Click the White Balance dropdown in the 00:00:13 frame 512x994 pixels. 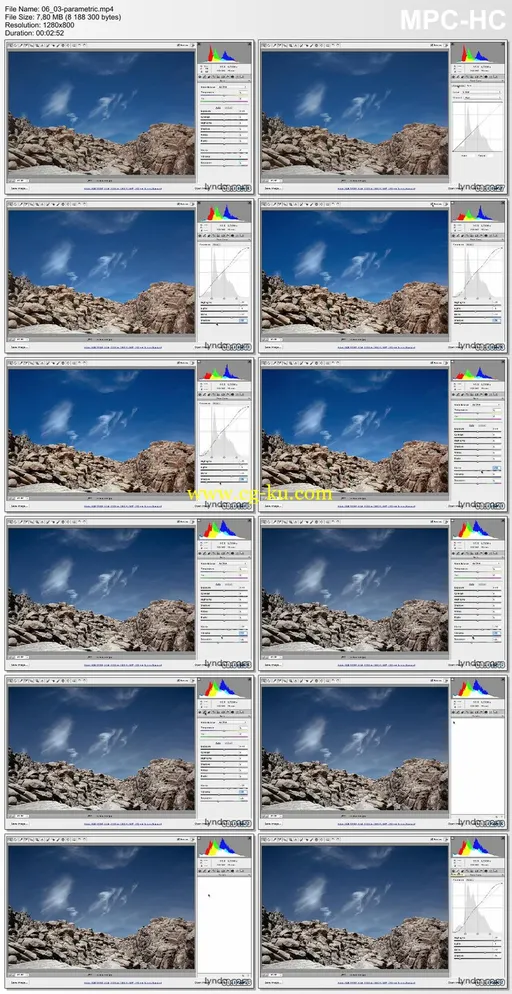(x=231, y=87)
